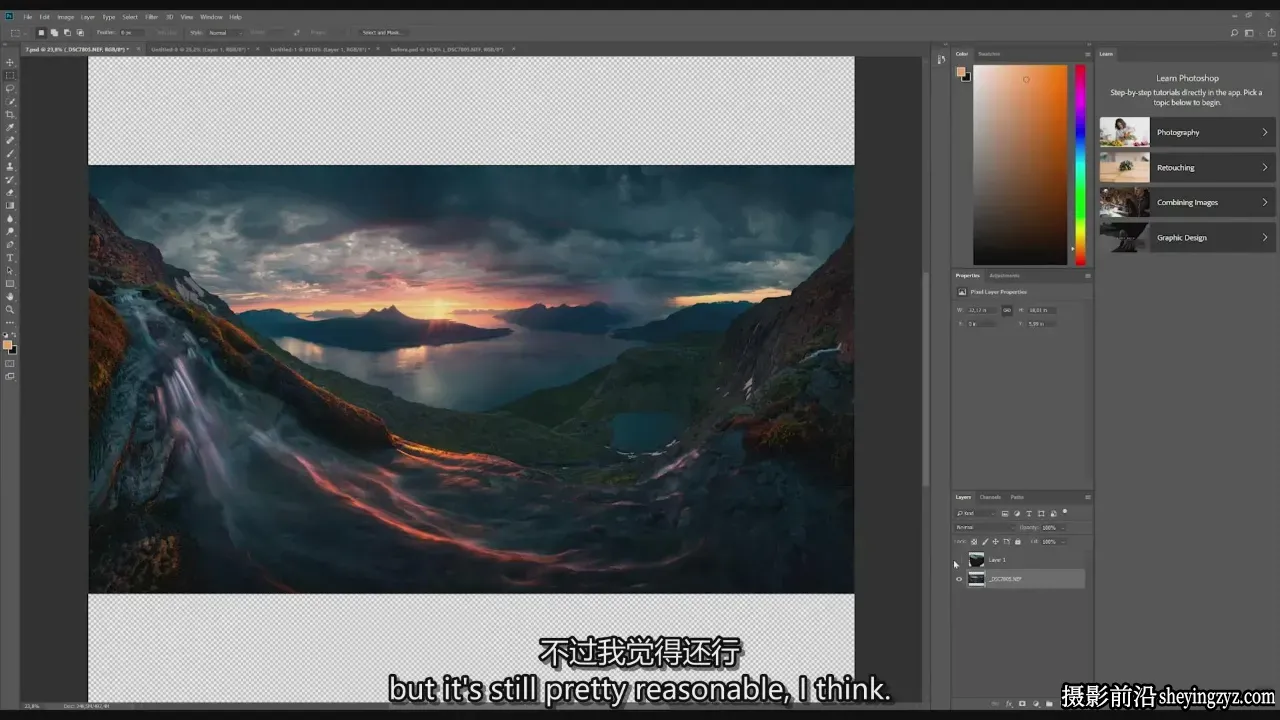
Task: Select the Horizontal Type tool
Action: (10, 257)
